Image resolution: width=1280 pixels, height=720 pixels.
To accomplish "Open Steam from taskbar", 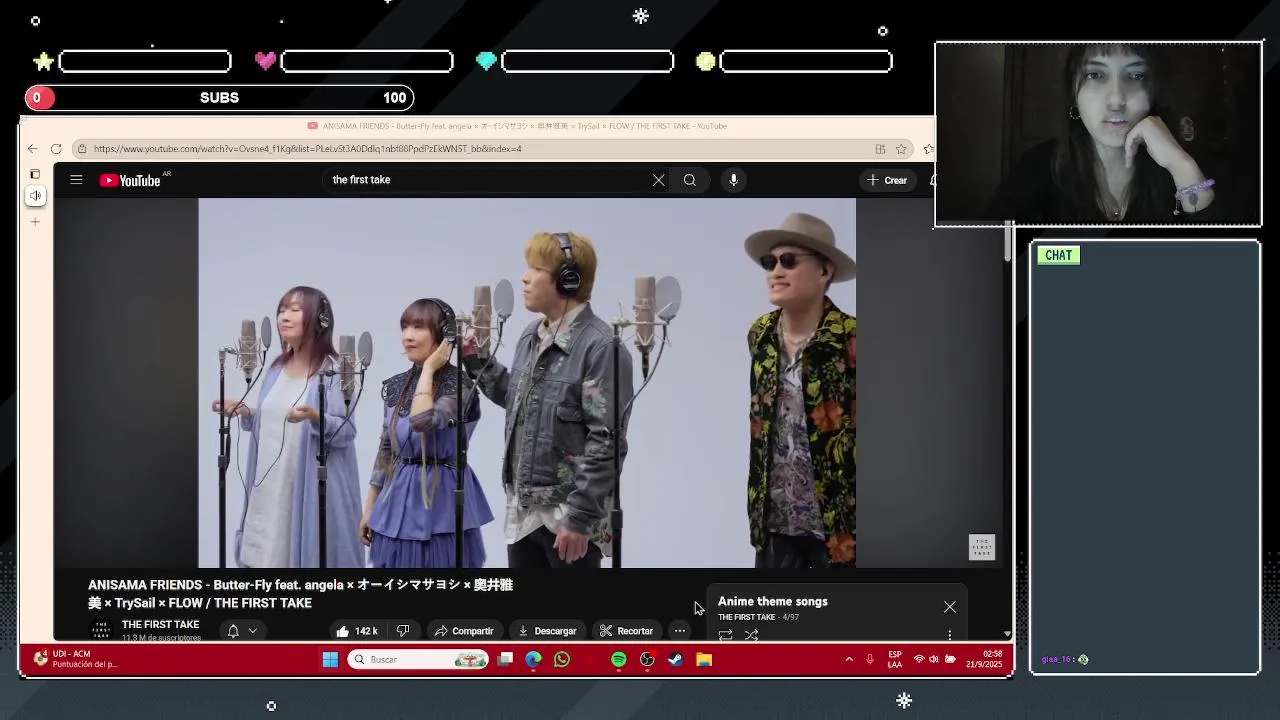I will click(x=676, y=660).
